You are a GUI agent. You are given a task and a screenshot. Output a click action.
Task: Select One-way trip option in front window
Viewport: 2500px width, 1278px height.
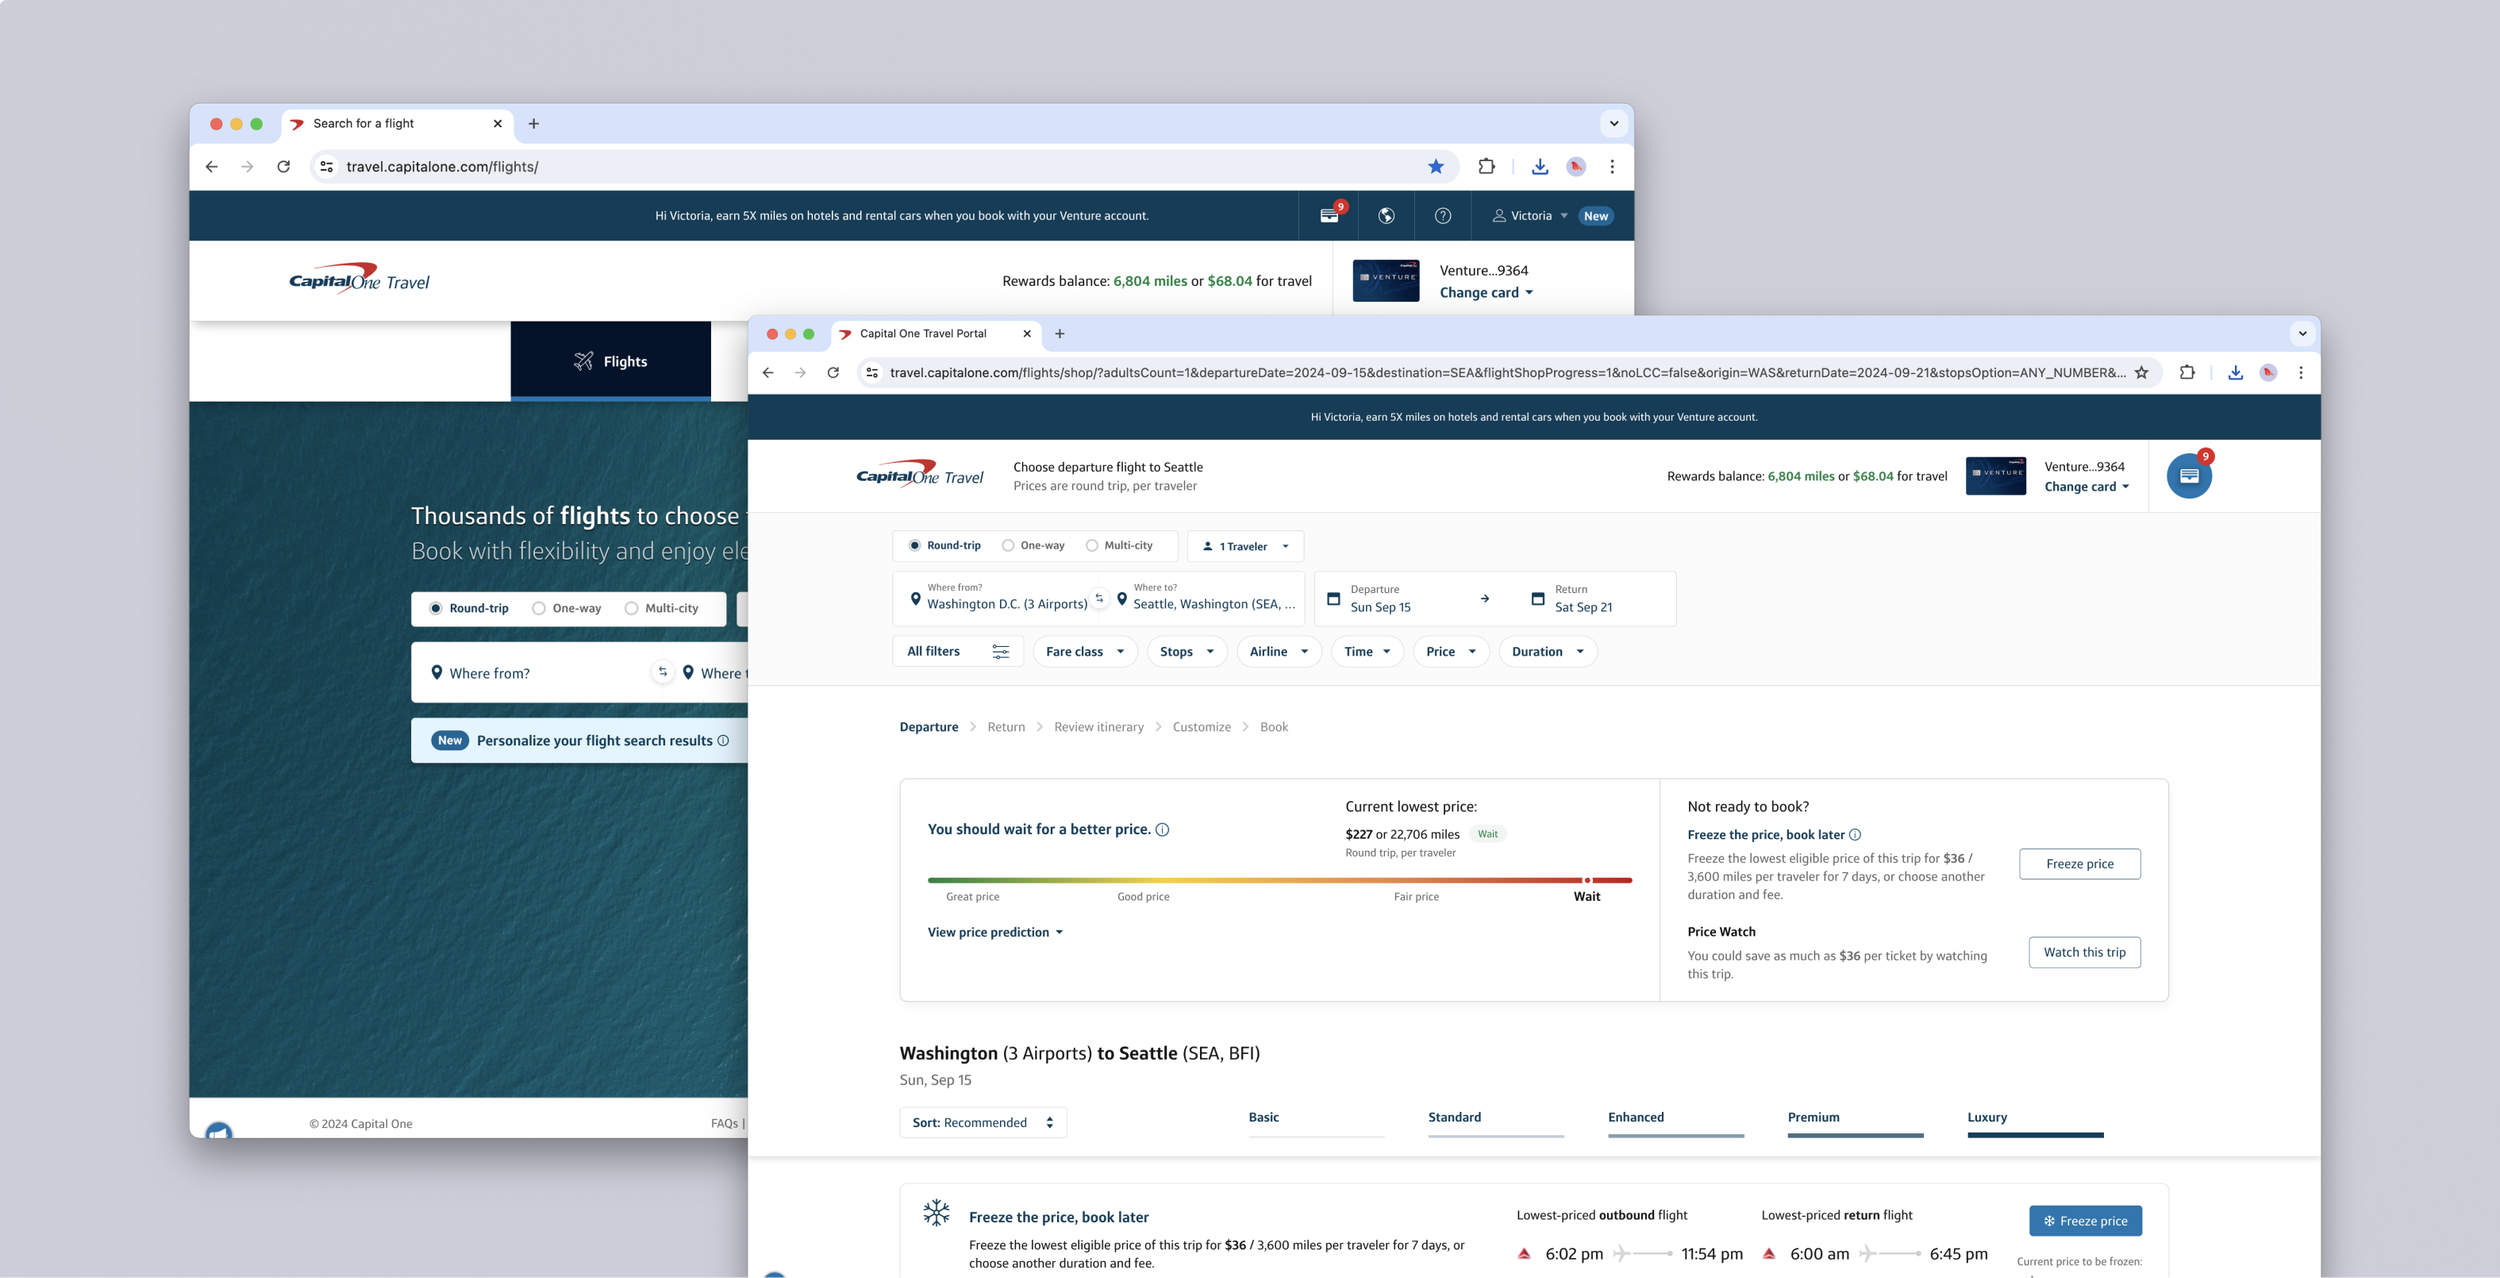click(x=1008, y=546)
